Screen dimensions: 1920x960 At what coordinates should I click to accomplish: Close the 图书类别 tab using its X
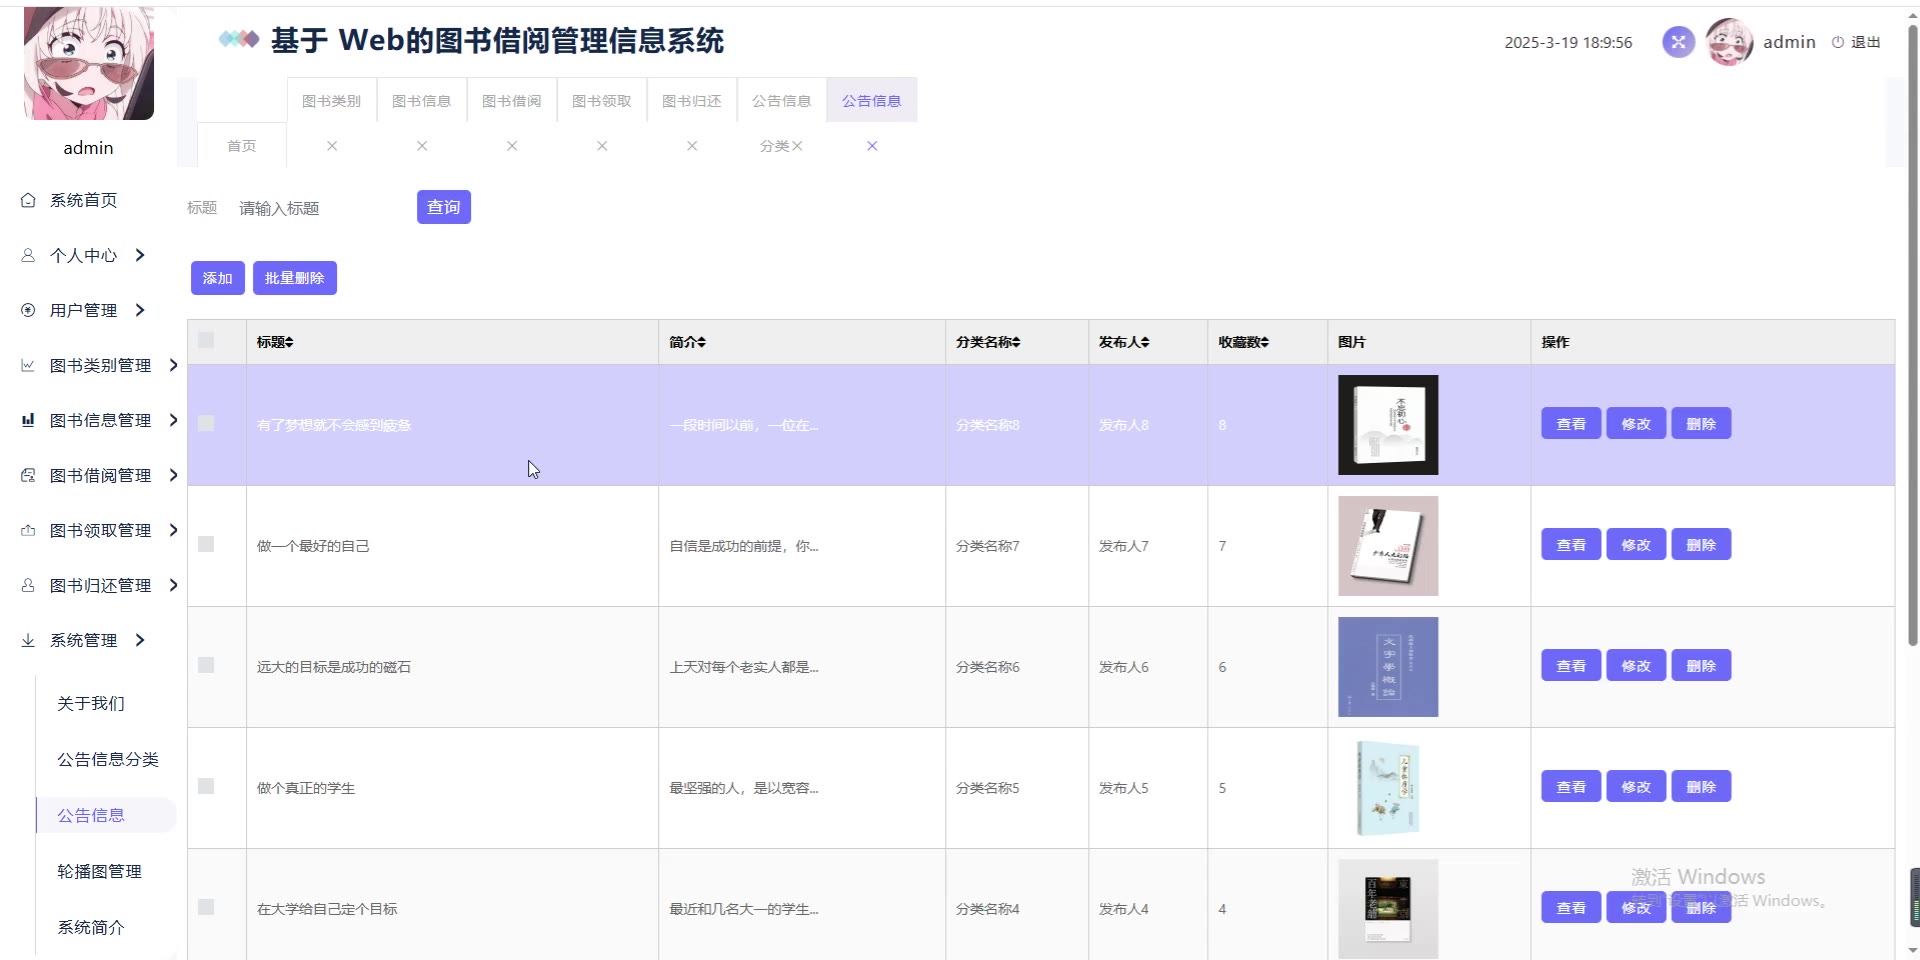(x=332, y=146)
